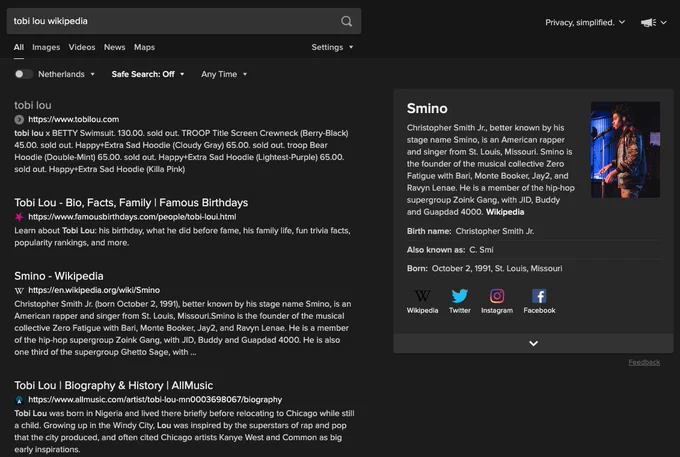Click the allmusic.com biography URL
680x457 pixels.
tap(155, 399)
